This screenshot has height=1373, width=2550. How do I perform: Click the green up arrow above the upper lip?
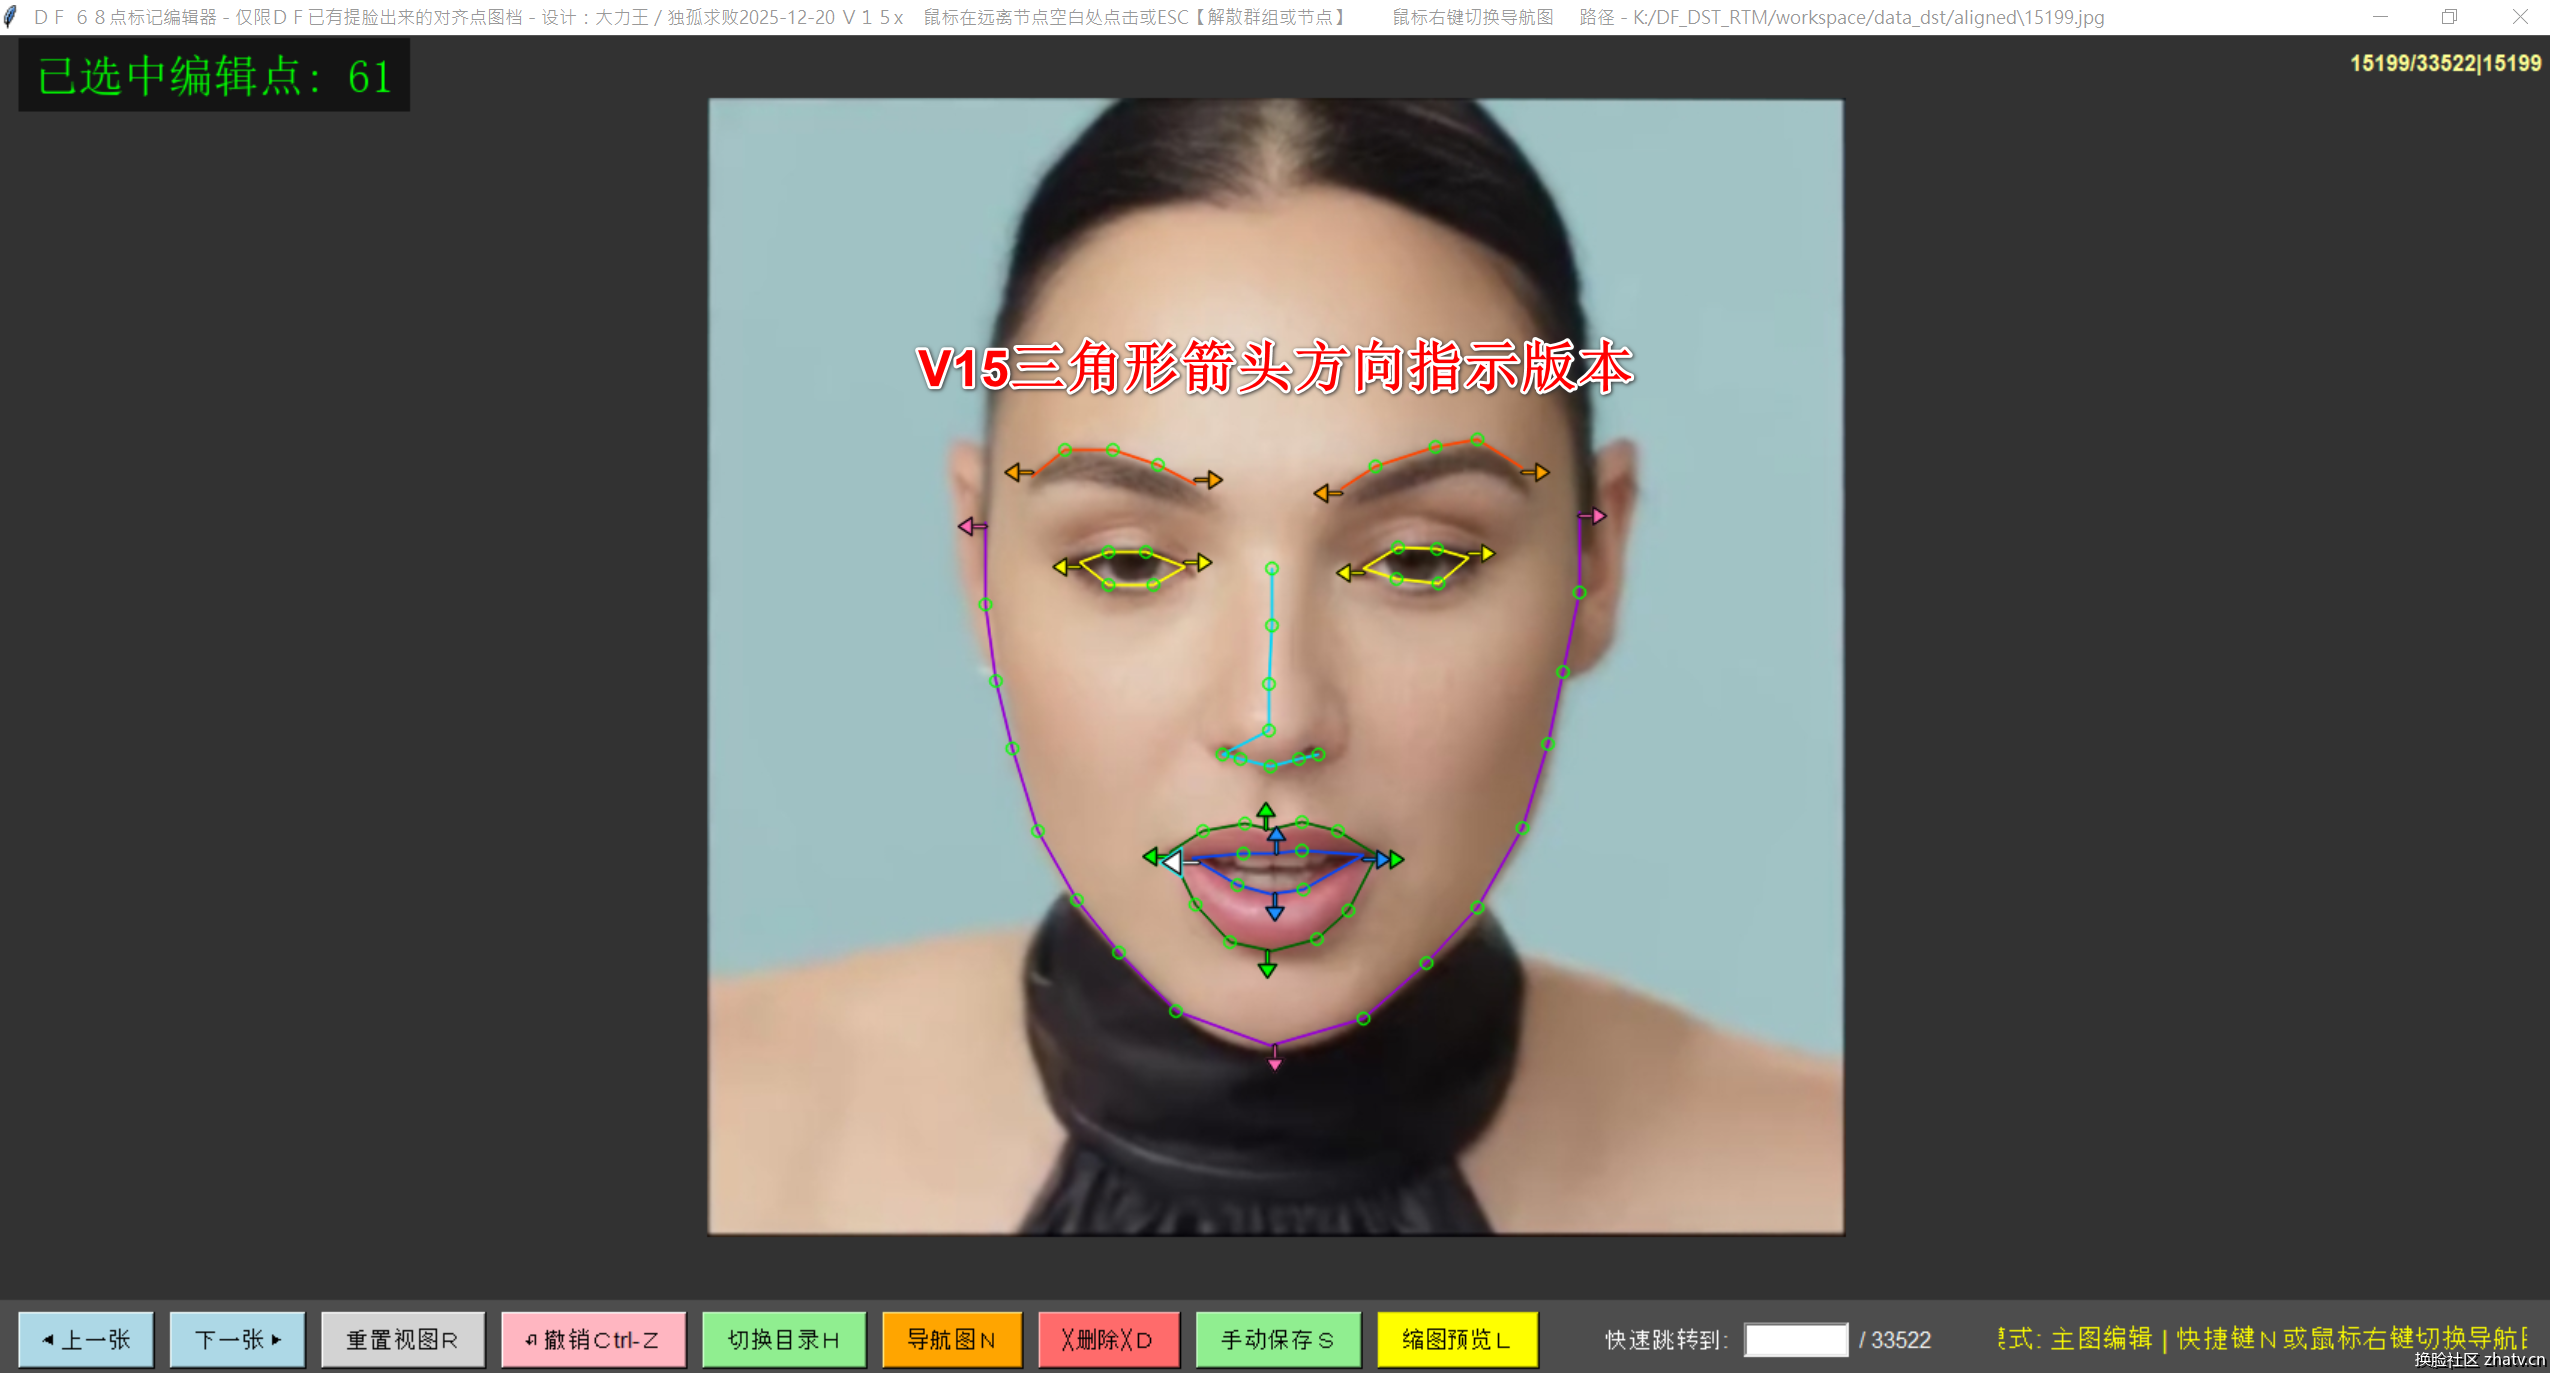tap(1267, 812)
